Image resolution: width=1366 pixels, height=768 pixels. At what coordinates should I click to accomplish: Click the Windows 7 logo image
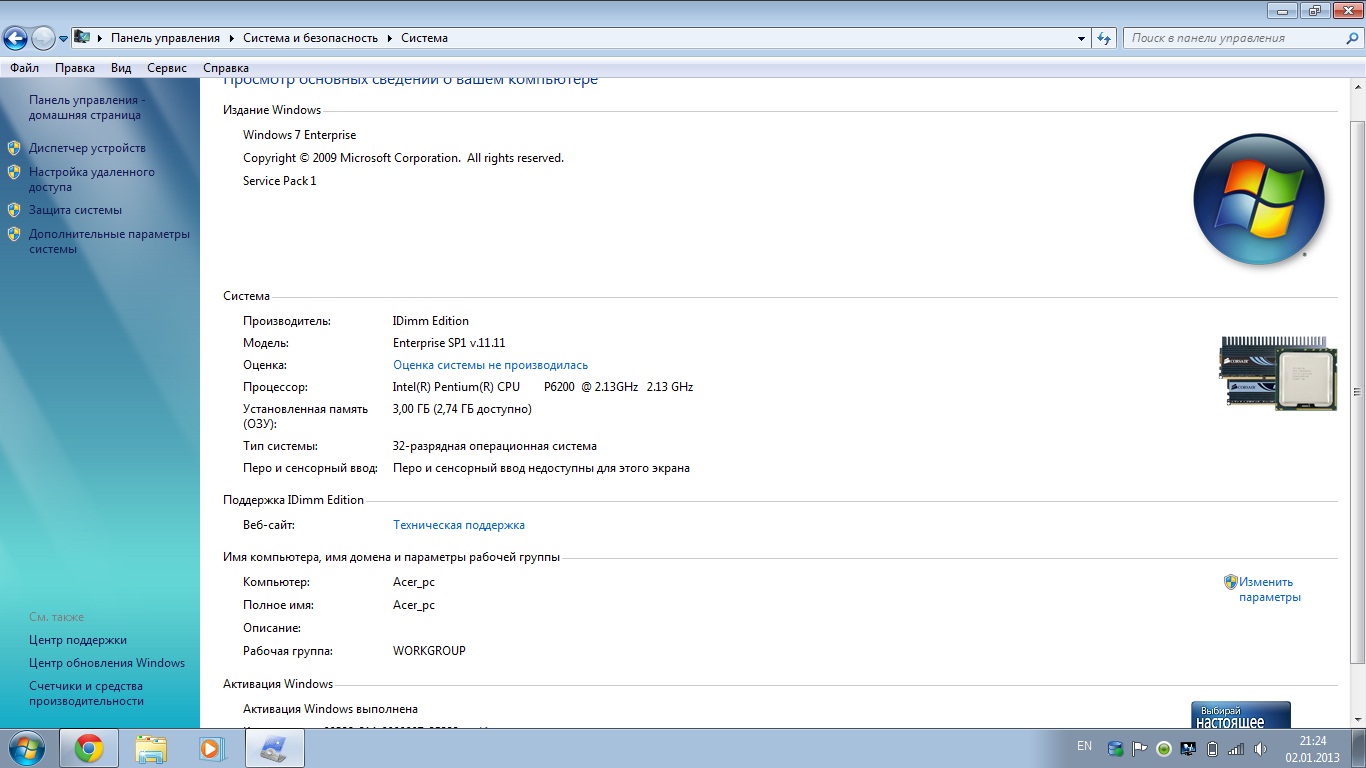coord(1259,199)
